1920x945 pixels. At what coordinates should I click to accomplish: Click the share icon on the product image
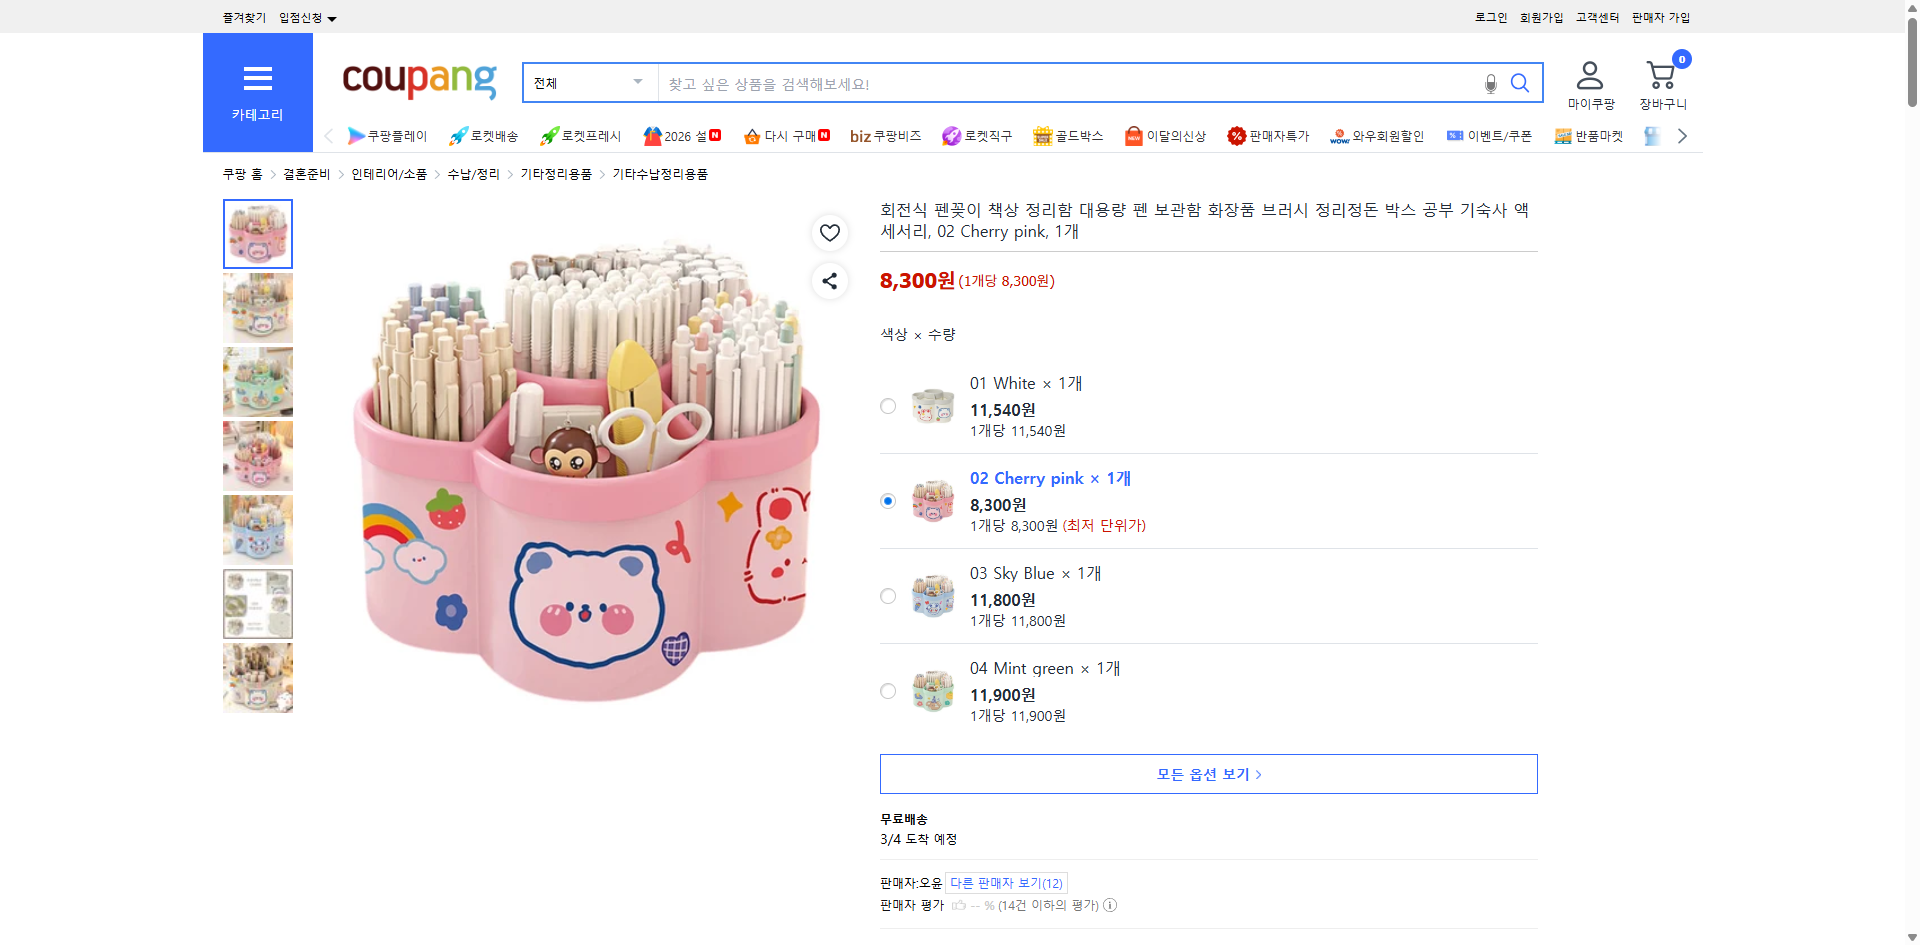(x=829, y=281)
